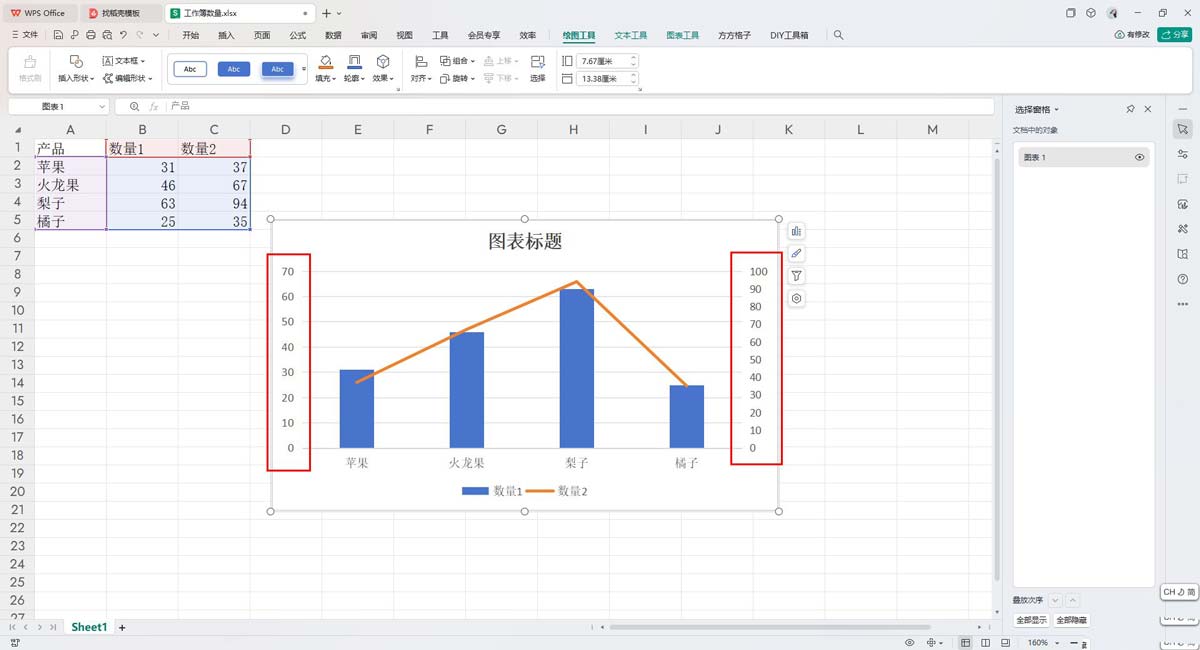The width and height of the screenshot is (1200, 650).
Task: Switch to the 图表工具 ribbon tab
Action: tap(684, 35)
